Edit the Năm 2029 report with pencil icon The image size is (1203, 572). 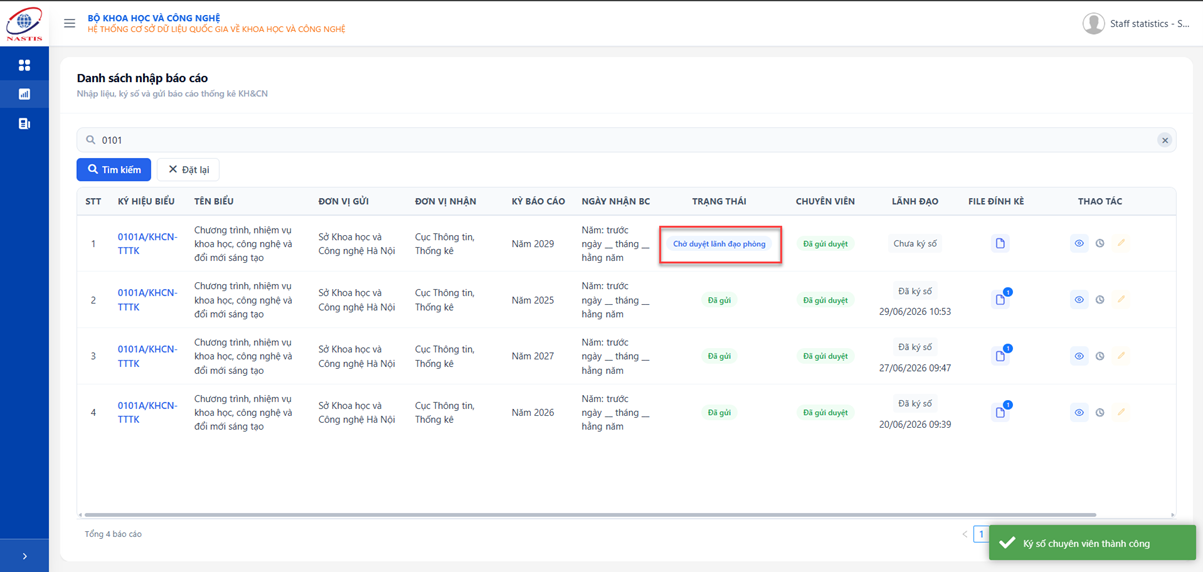click(x=1121, y=243)
